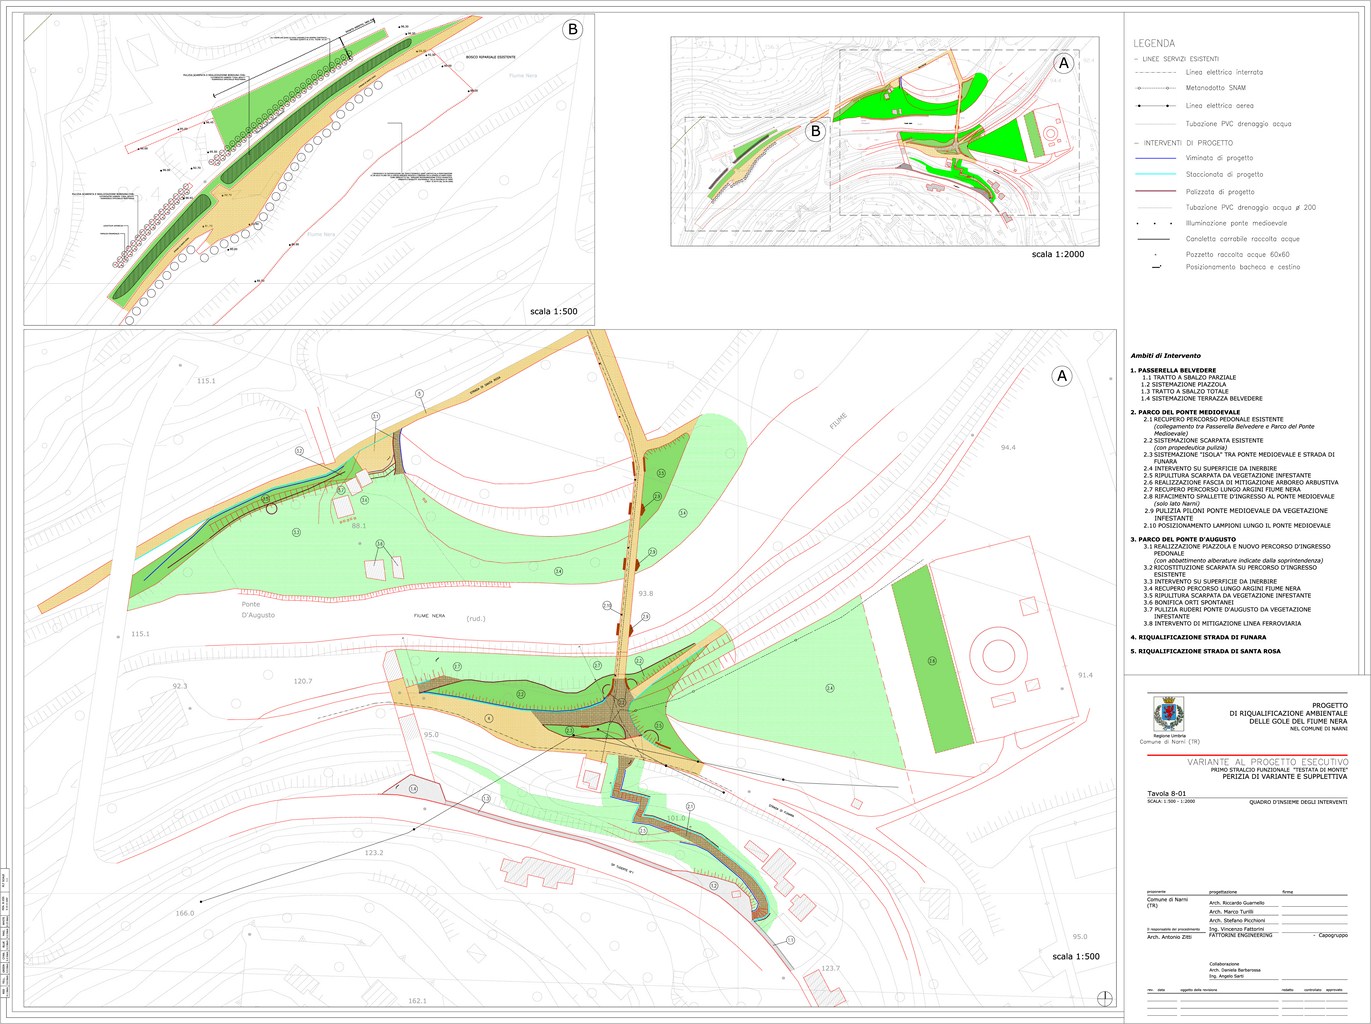Click elevation value '162.1' on the plan
Screen dimensions: 1371x1024
pos(418,1001)
